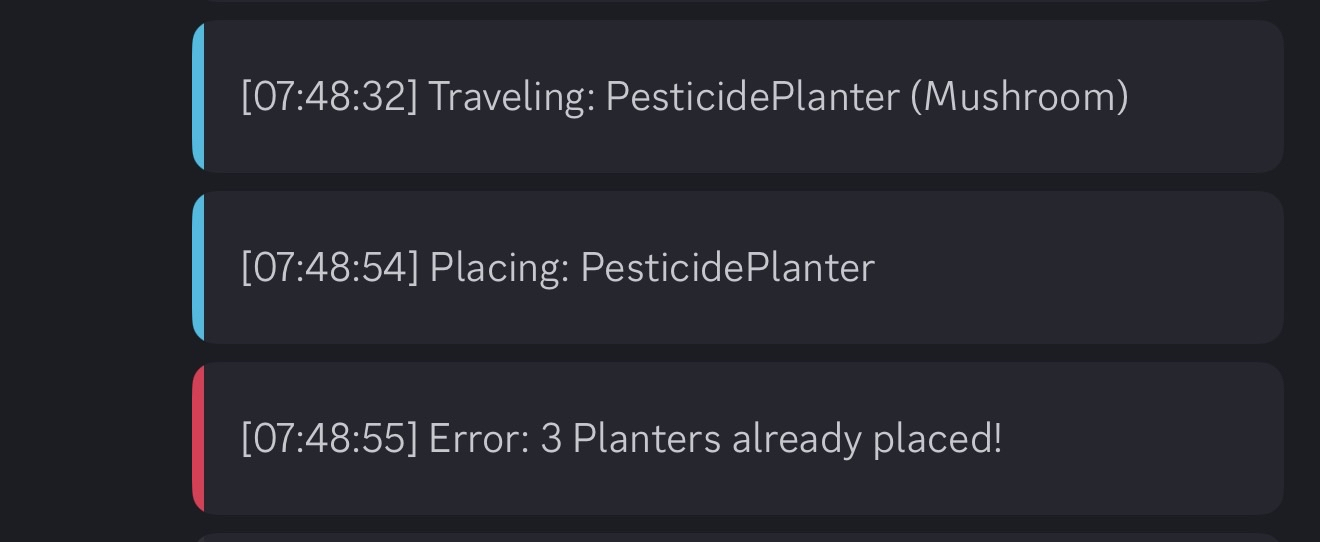Click PesticidePlanter in the Placing message
The height and width of the screenshot is (542, 1320).
[x=727, y=268]
